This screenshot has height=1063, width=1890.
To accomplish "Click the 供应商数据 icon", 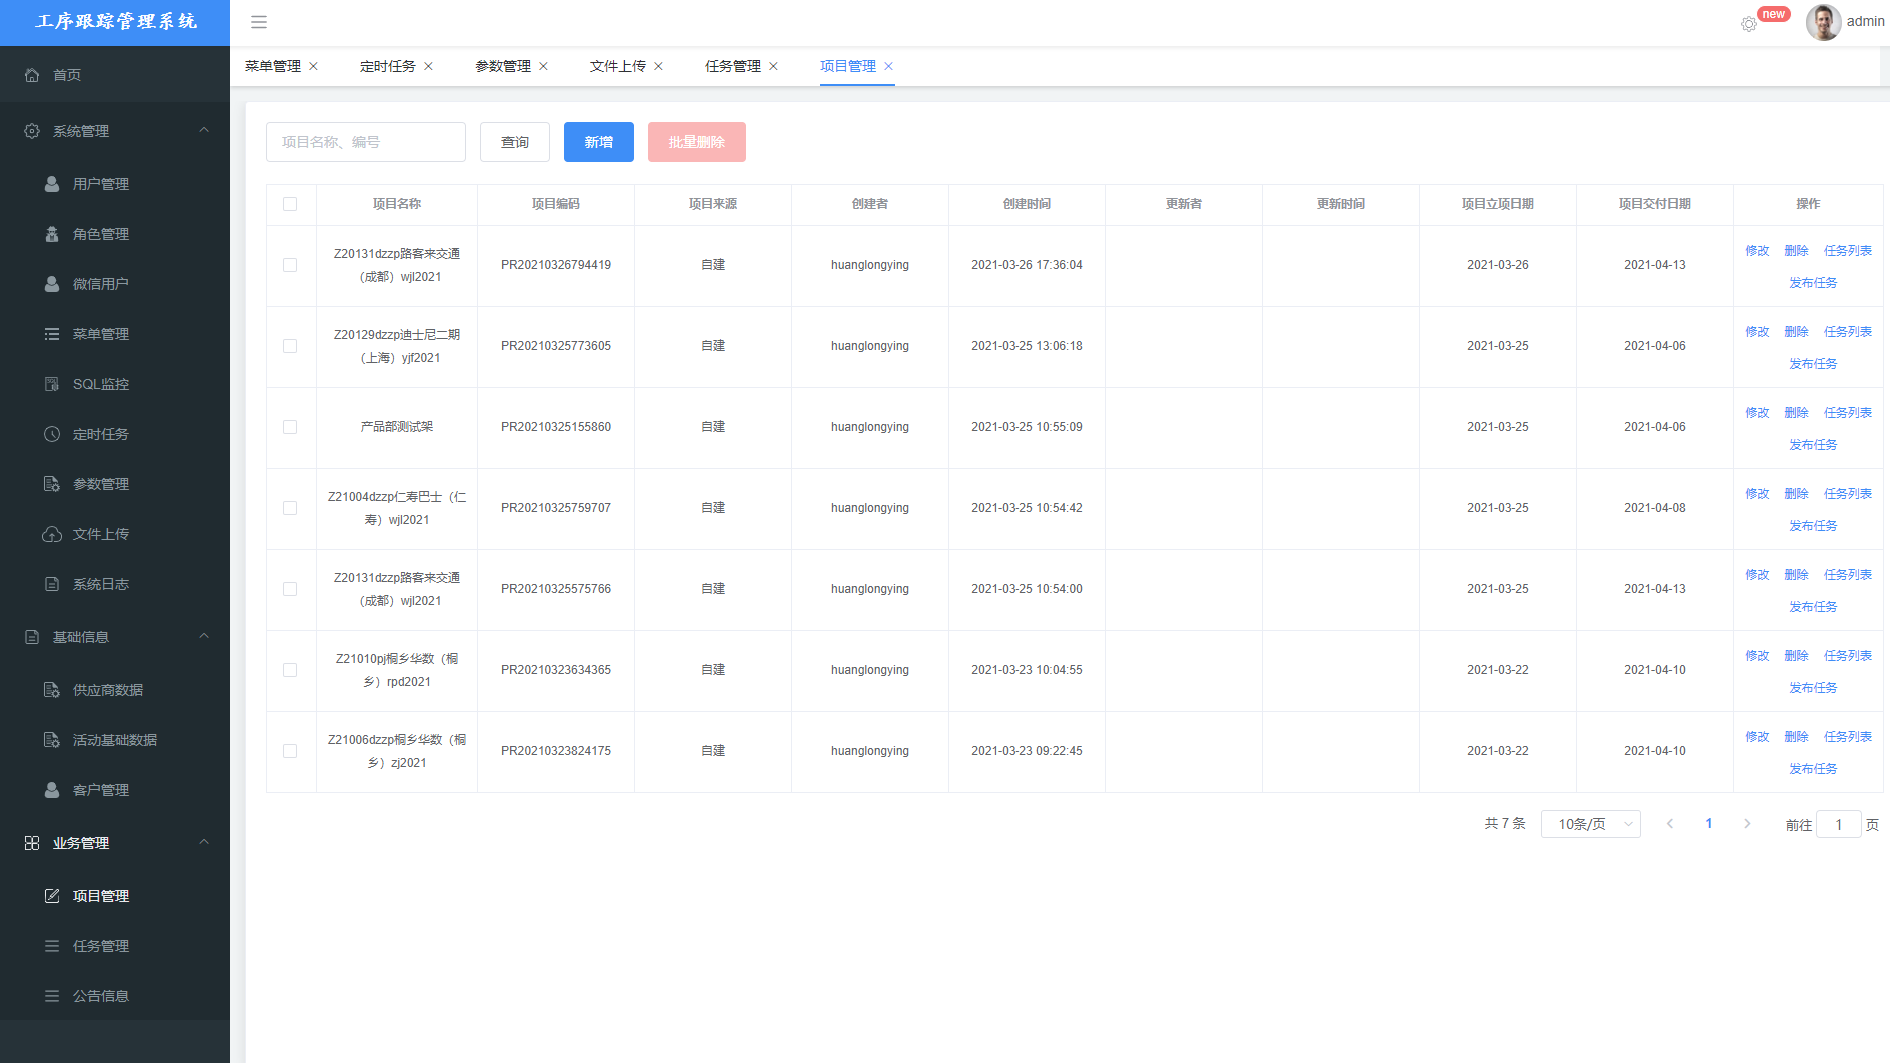I will coord(52,690).
